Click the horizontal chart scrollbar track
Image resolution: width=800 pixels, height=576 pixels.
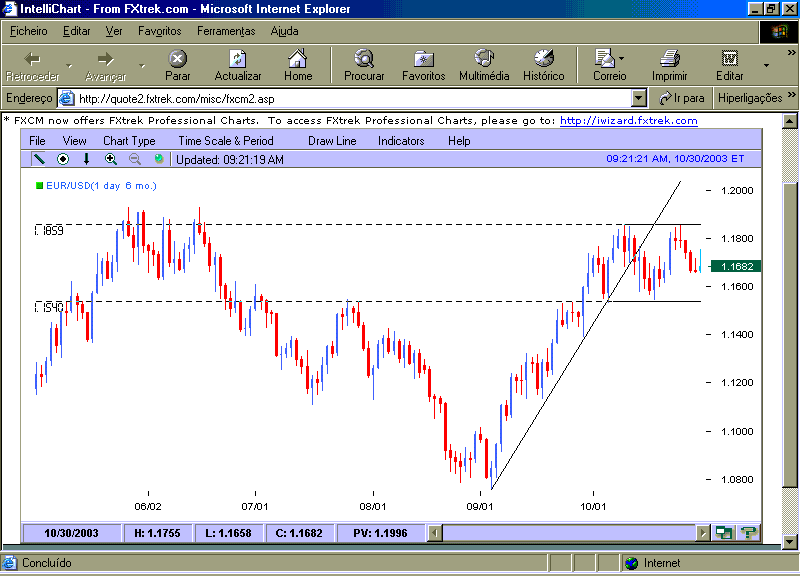click(569, 533)
